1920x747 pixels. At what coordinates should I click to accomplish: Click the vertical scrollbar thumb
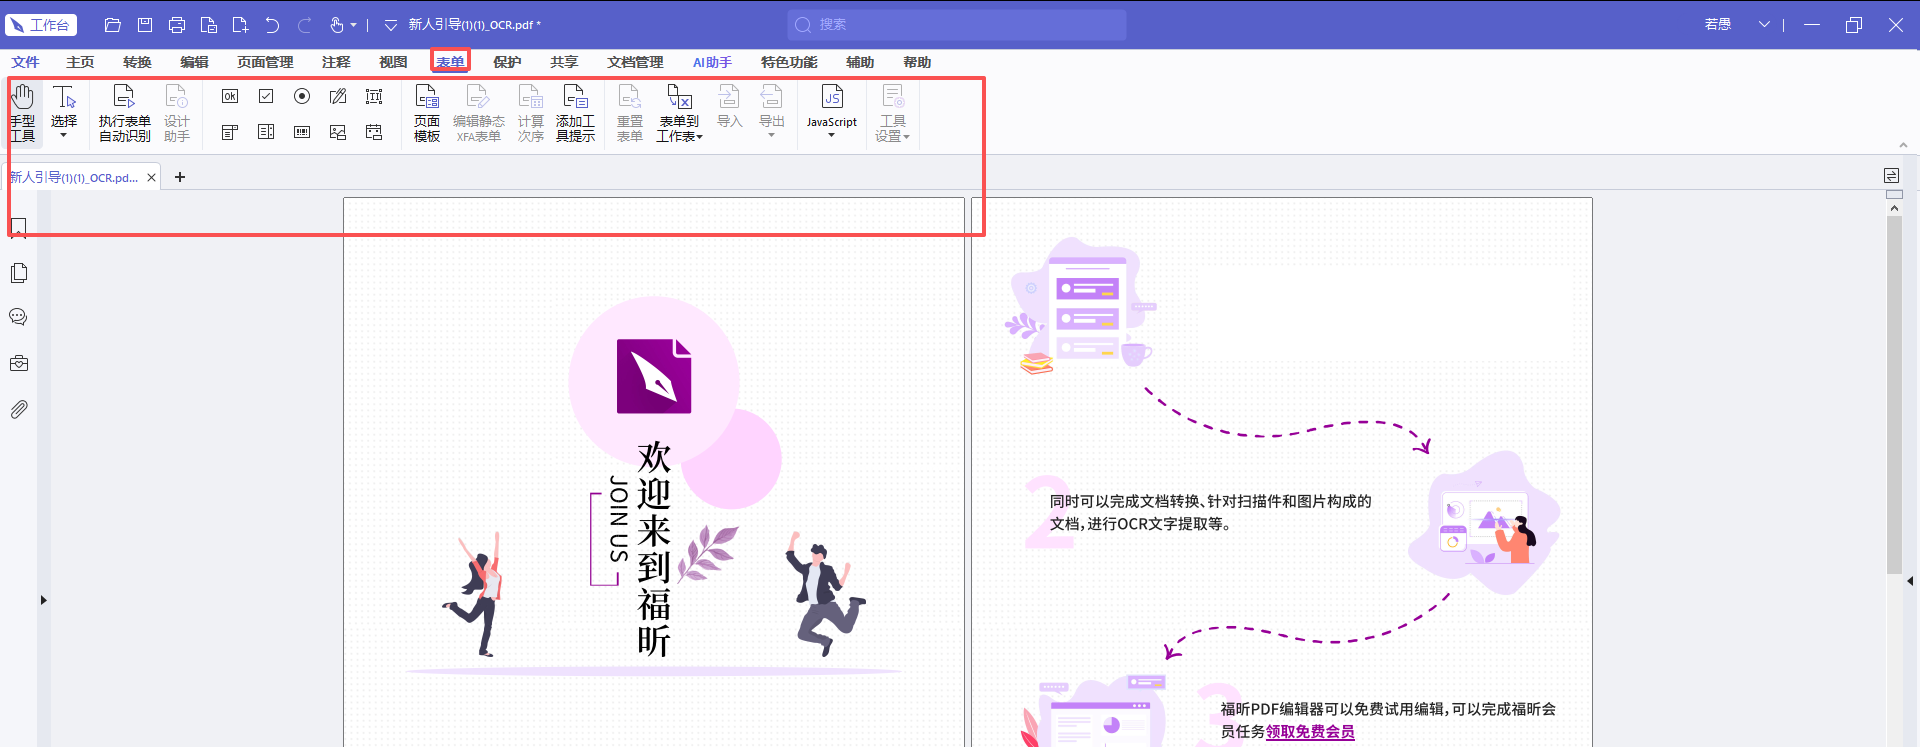pyautogui.click(x=1894, y=395)
